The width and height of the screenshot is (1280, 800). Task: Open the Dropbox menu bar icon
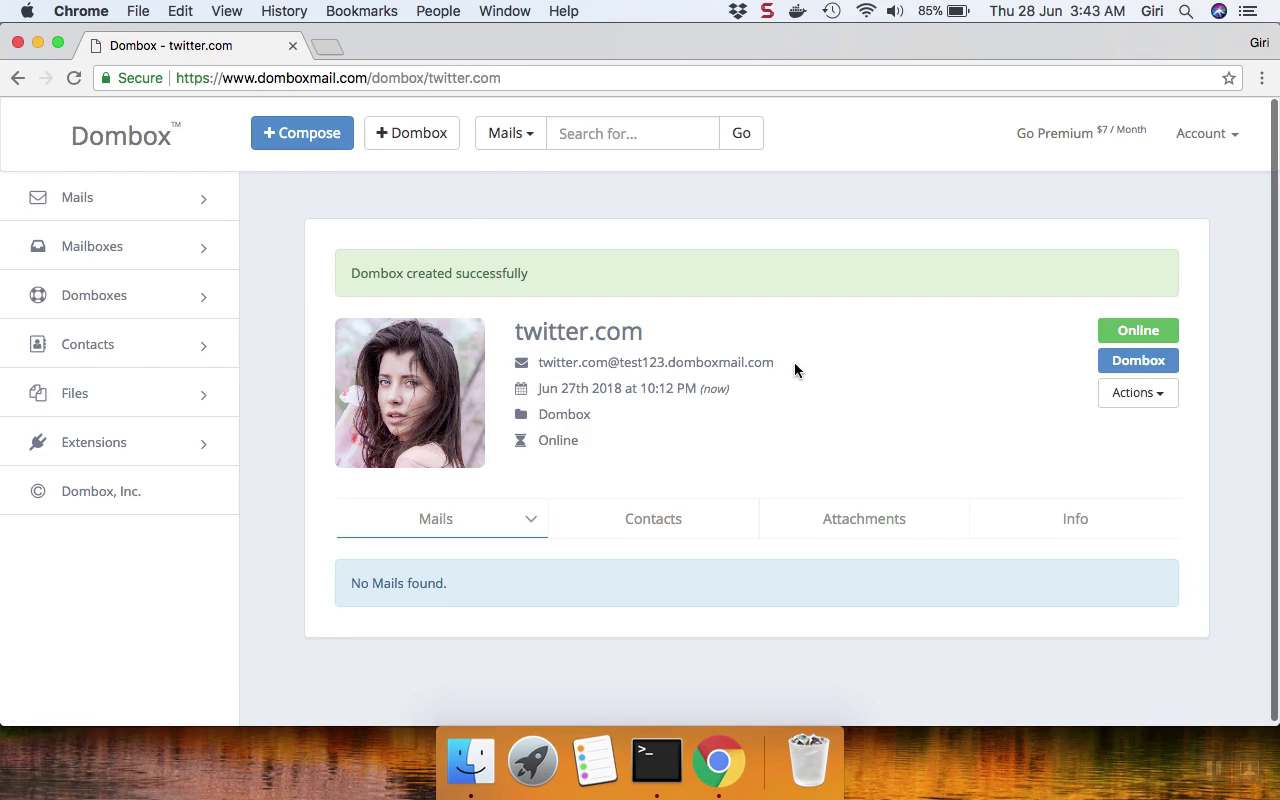738,11
